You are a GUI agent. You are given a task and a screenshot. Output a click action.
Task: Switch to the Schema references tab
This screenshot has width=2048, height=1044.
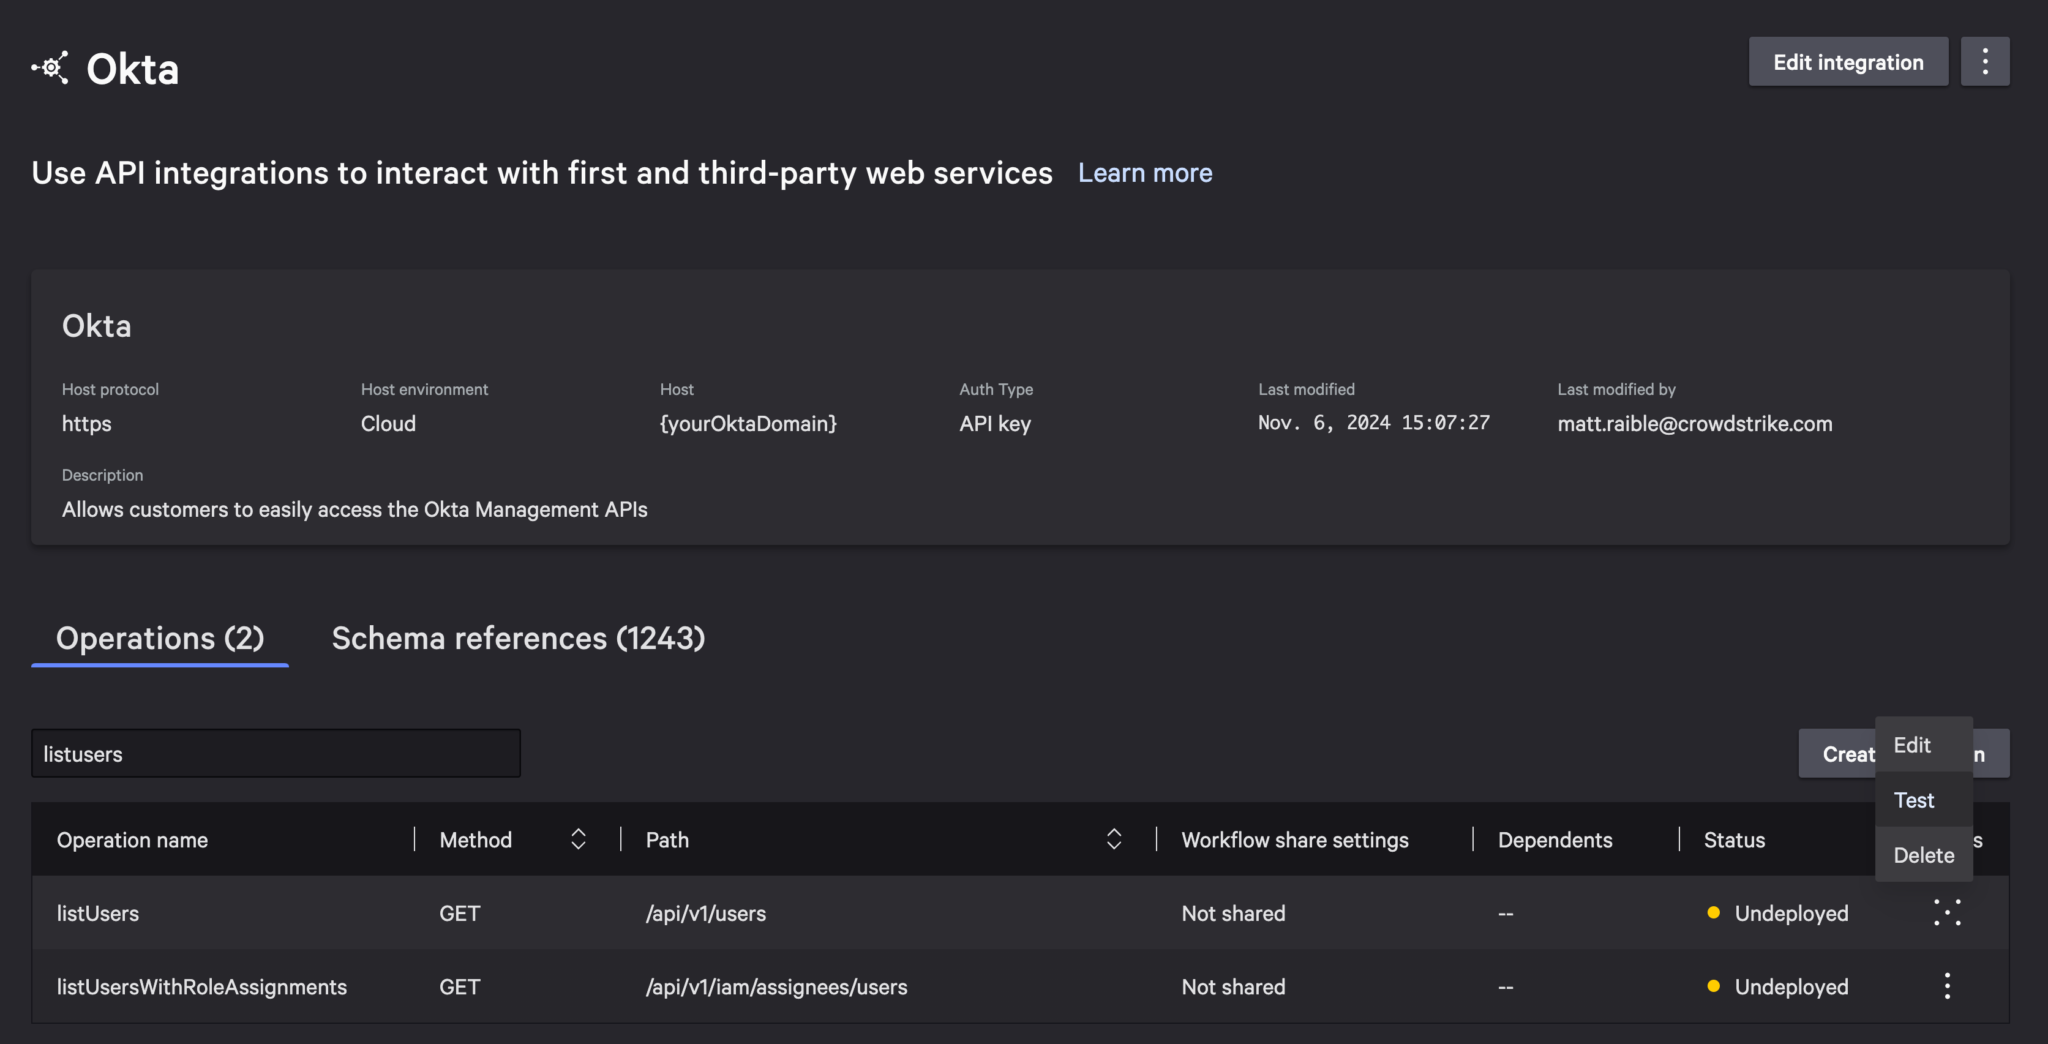pos(518,638)
